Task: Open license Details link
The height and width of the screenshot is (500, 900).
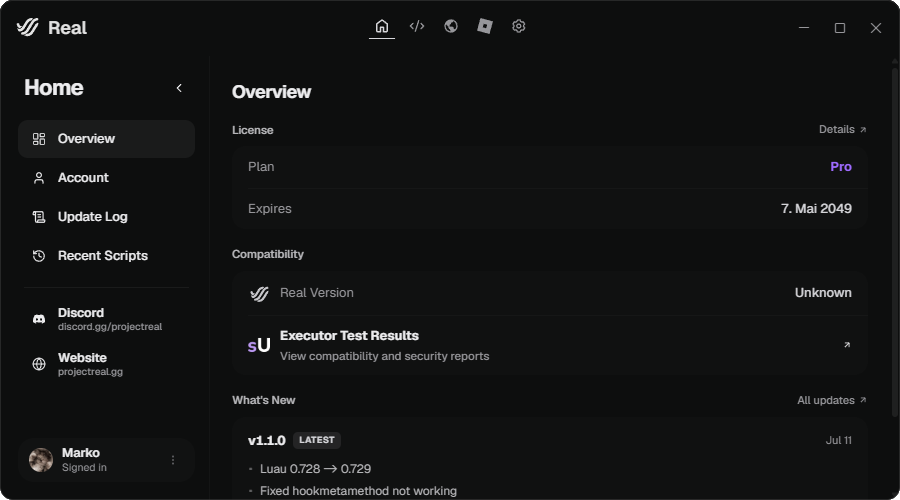Action: (843, 130)
